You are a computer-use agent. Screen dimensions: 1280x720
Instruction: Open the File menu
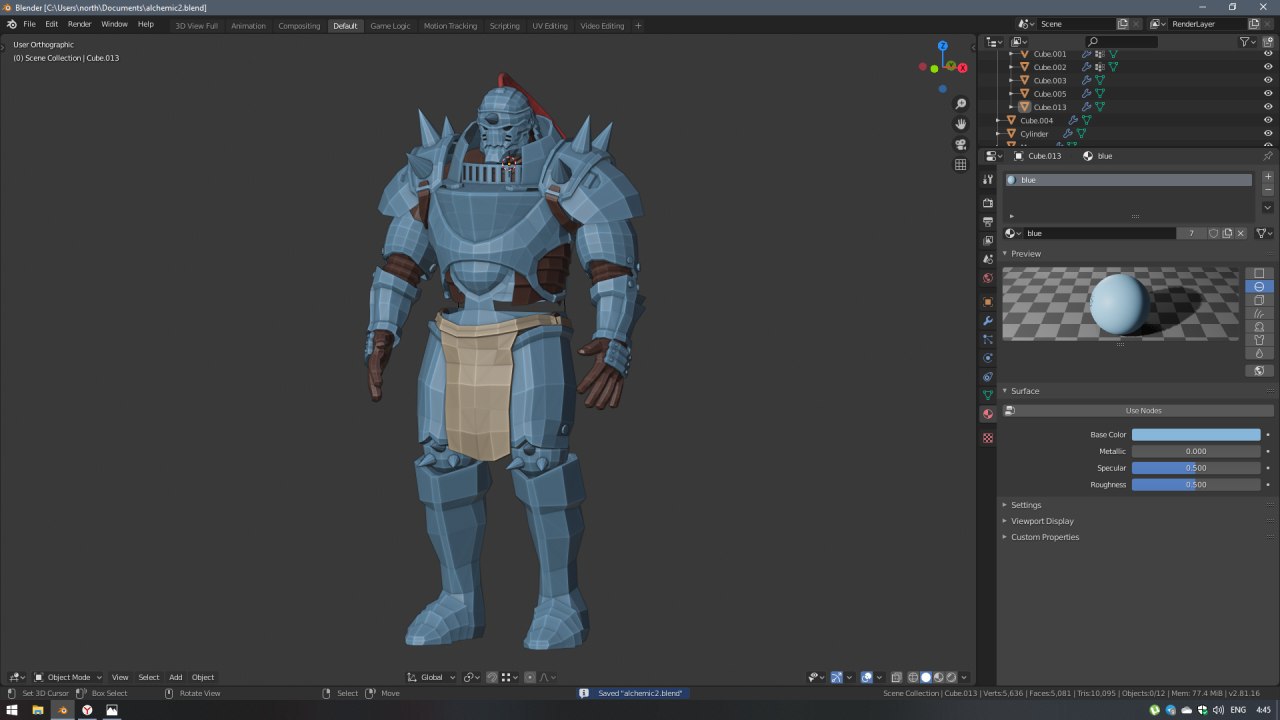pyautogui.click(x=29, y=24)
